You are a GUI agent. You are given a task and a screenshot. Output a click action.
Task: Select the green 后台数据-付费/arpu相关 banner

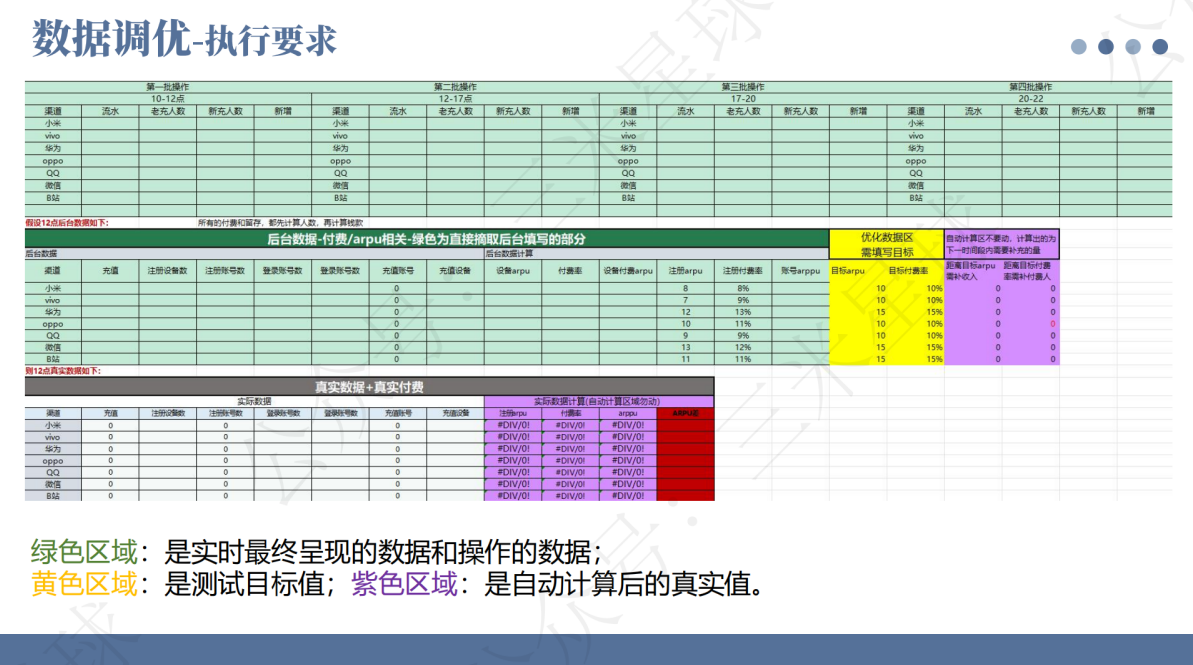coord(426,239)
